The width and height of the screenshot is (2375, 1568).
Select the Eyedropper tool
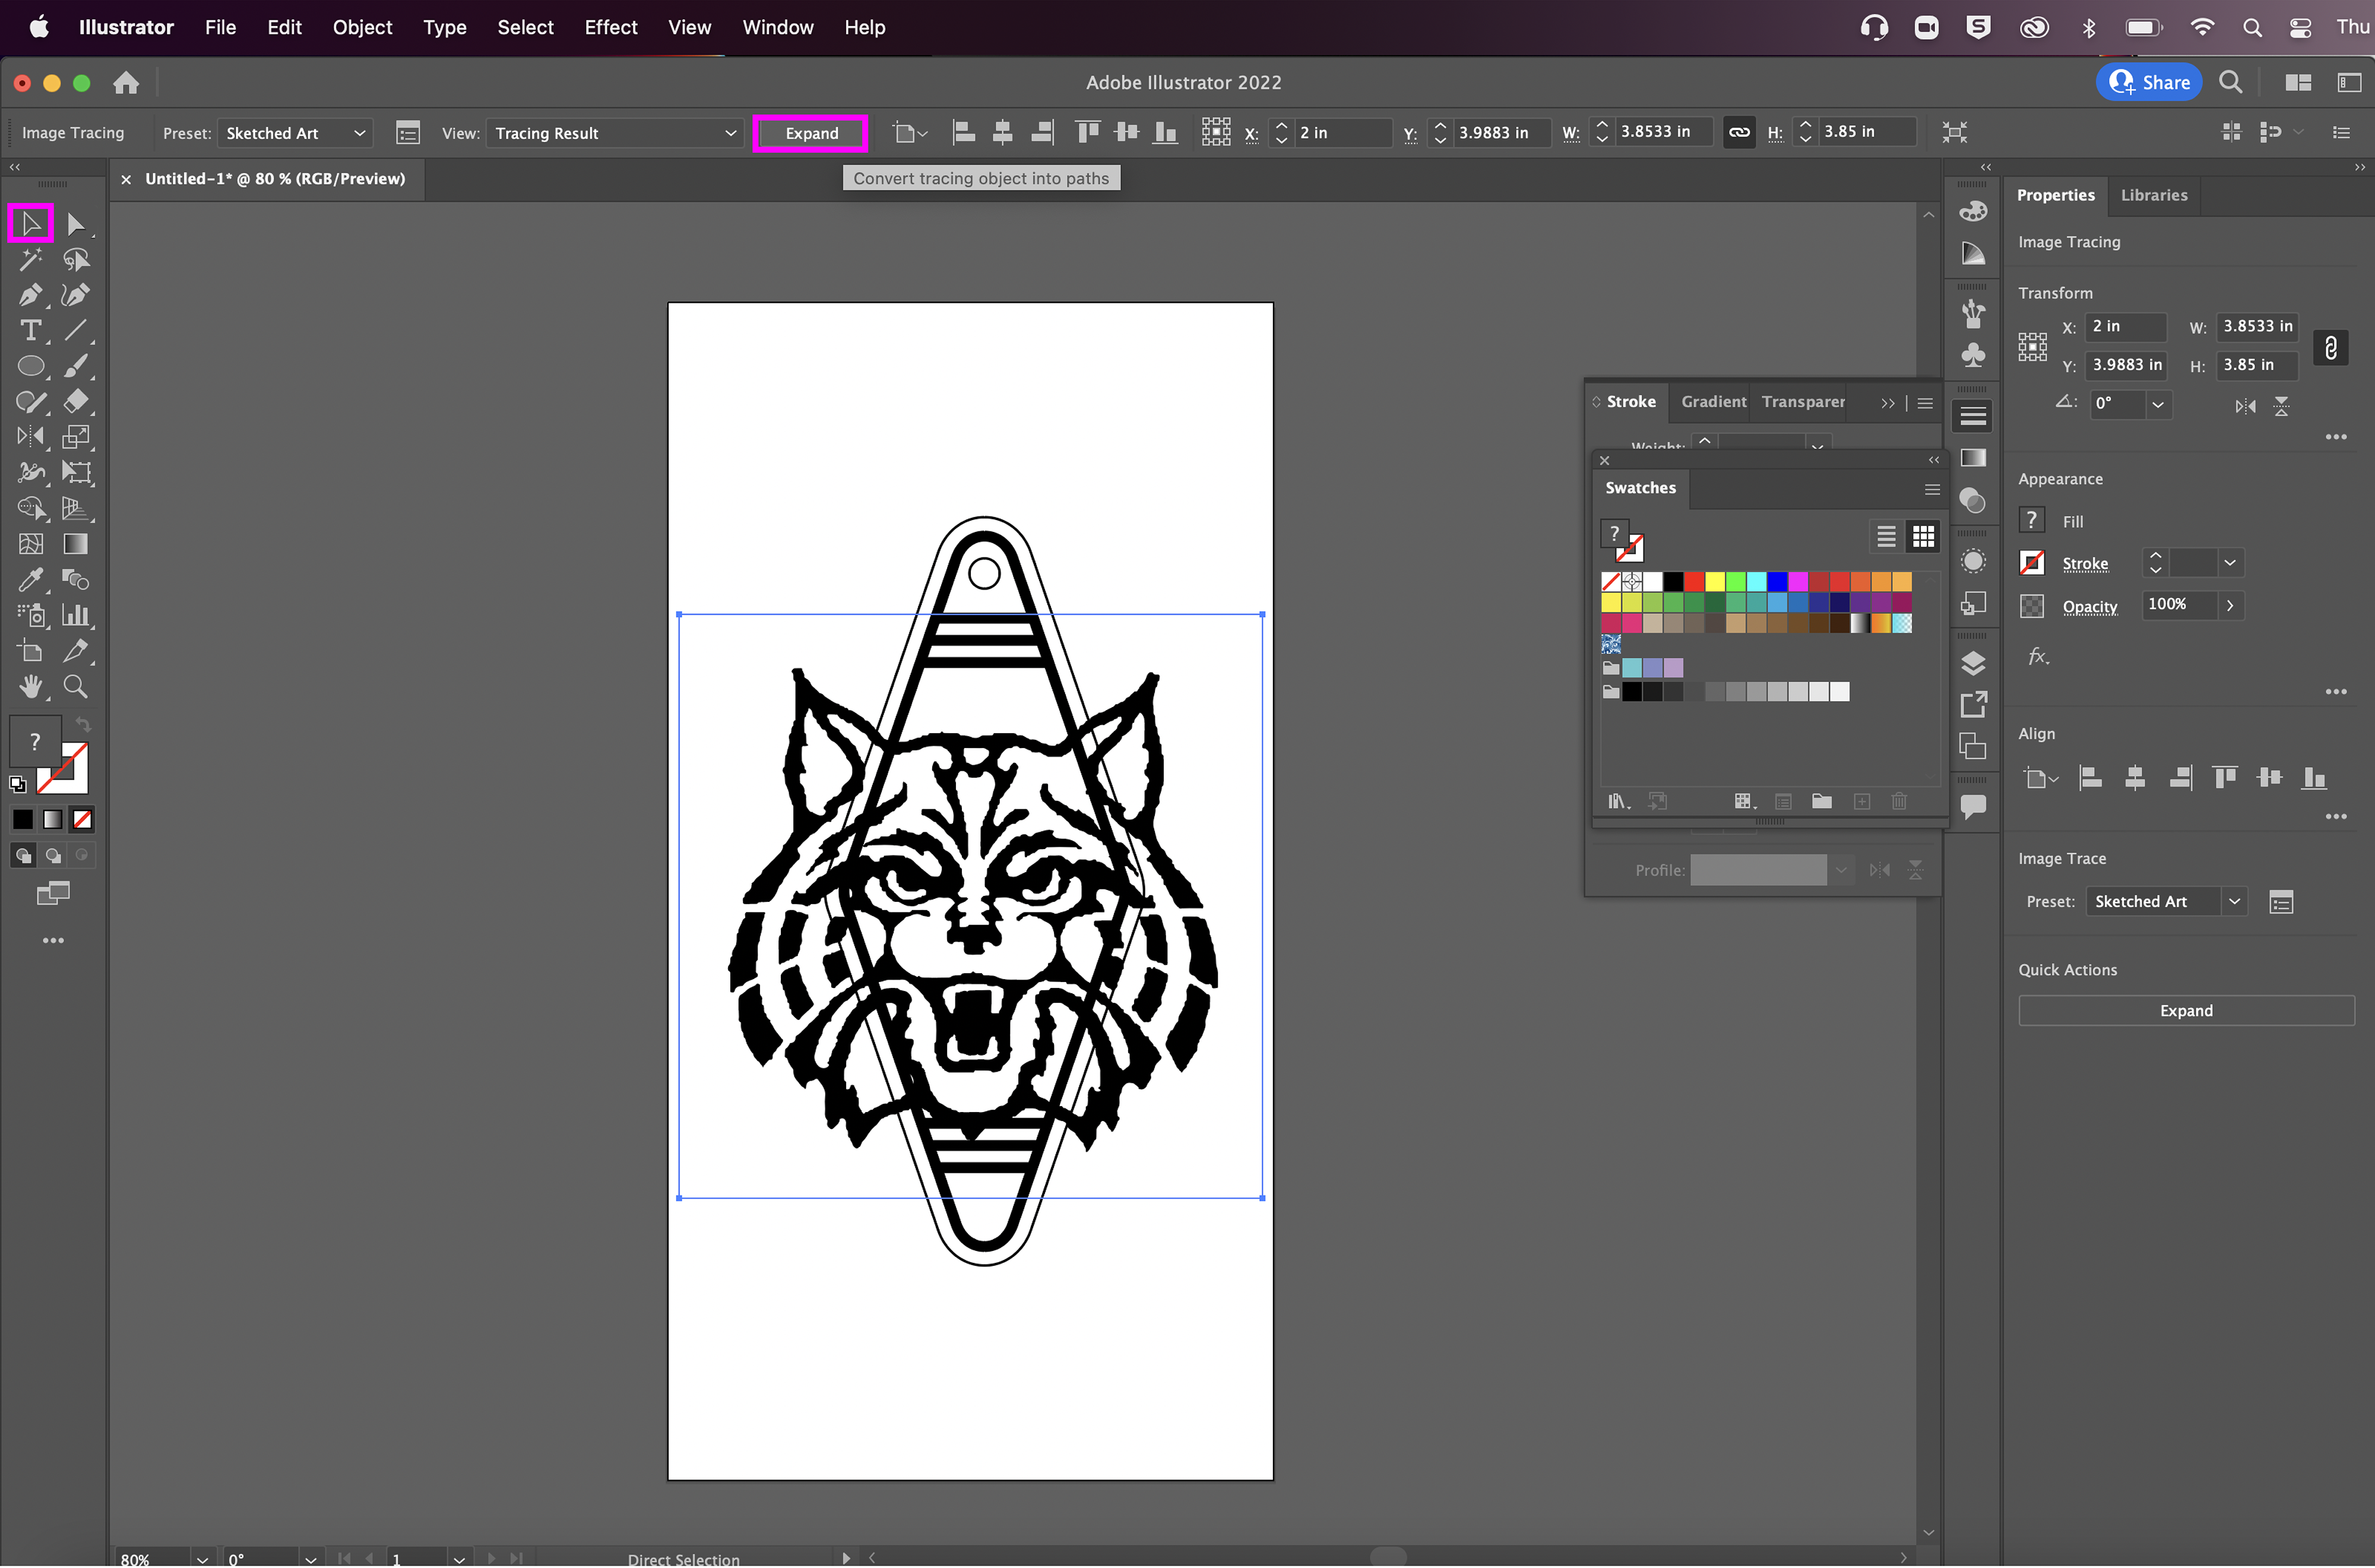[x=30, y=580]
